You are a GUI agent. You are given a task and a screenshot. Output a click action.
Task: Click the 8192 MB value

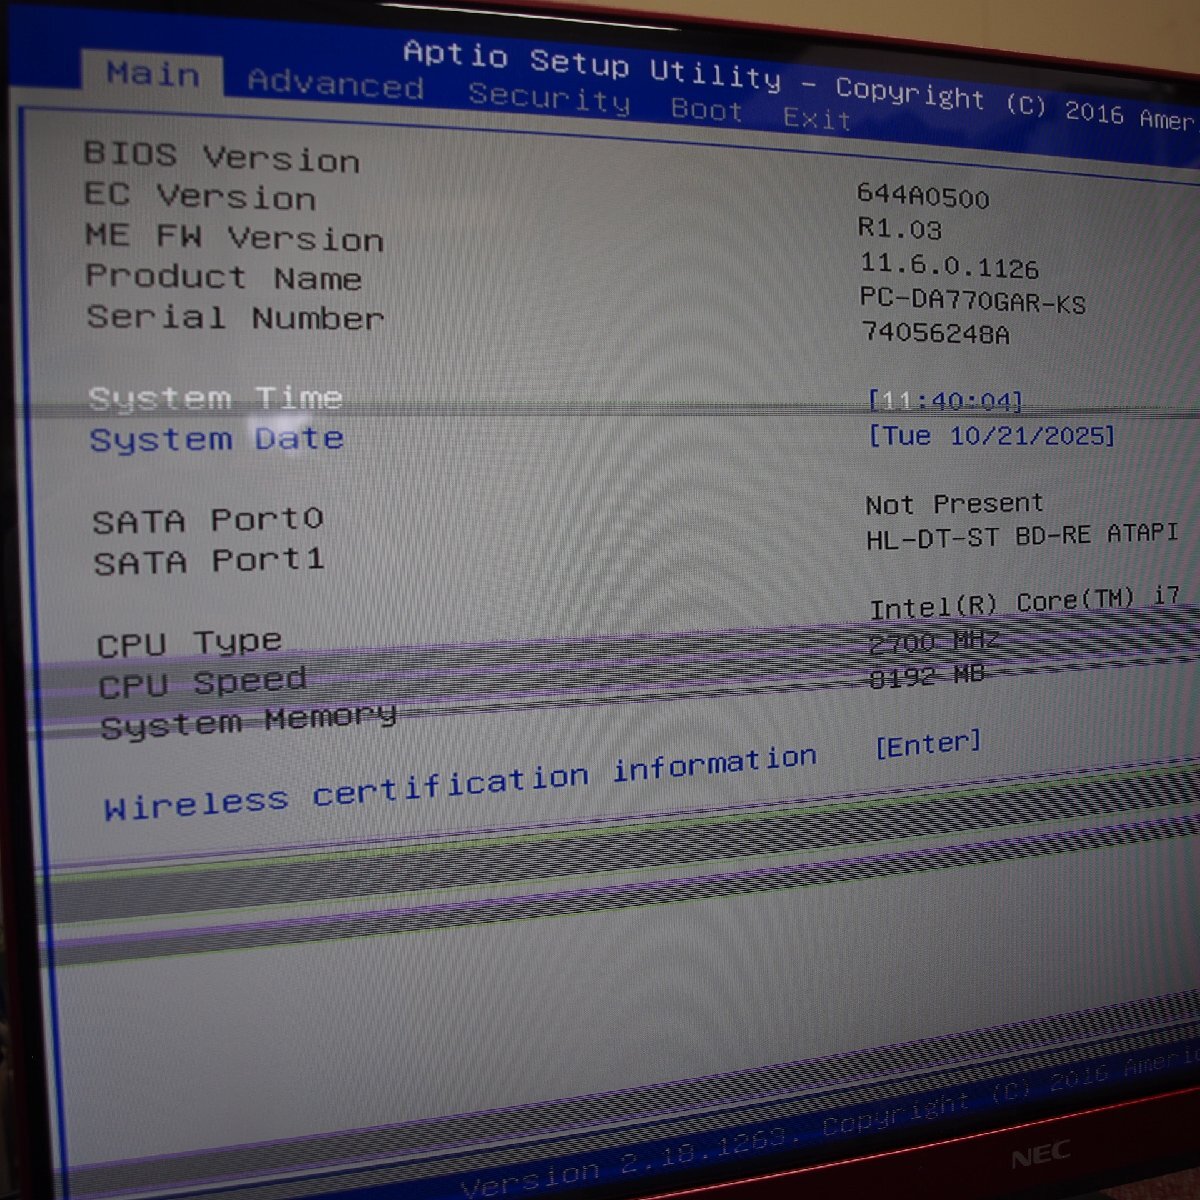coord(927,676)
